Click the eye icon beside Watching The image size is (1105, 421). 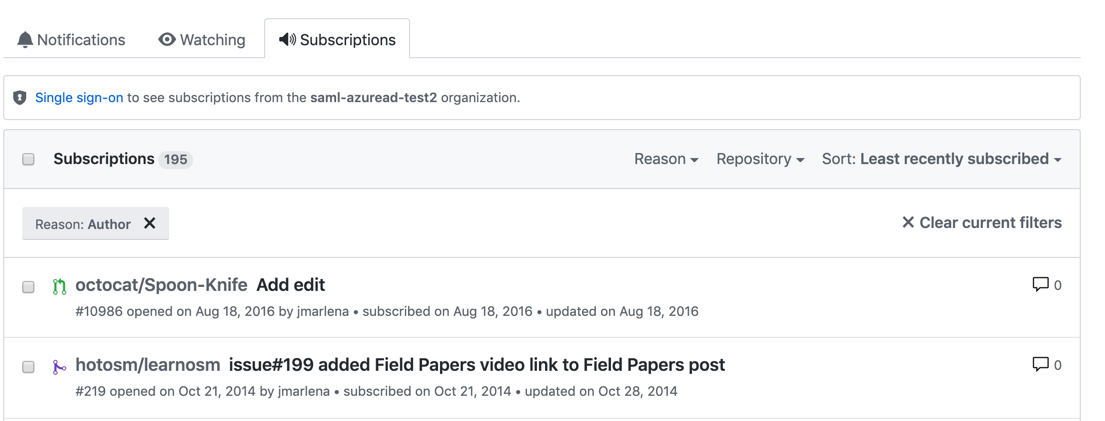pos(167,40)
